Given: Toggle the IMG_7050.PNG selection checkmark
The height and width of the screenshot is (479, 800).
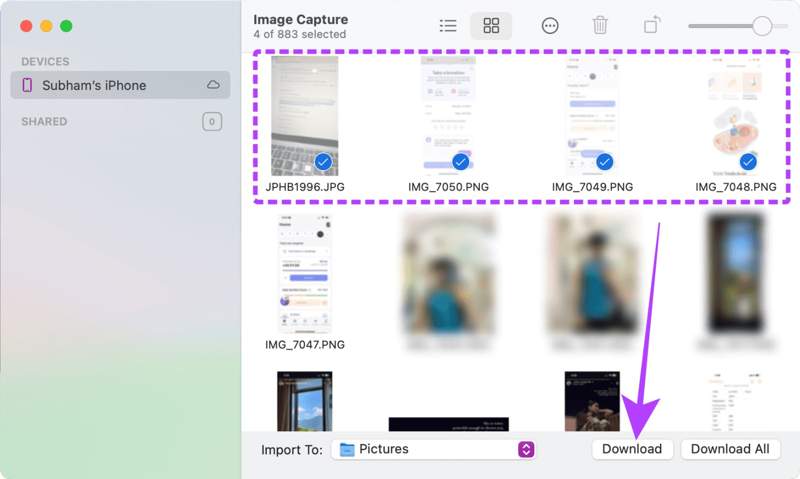Looking at the screenshot, I should pyautogui.click(x=460, y=161).
